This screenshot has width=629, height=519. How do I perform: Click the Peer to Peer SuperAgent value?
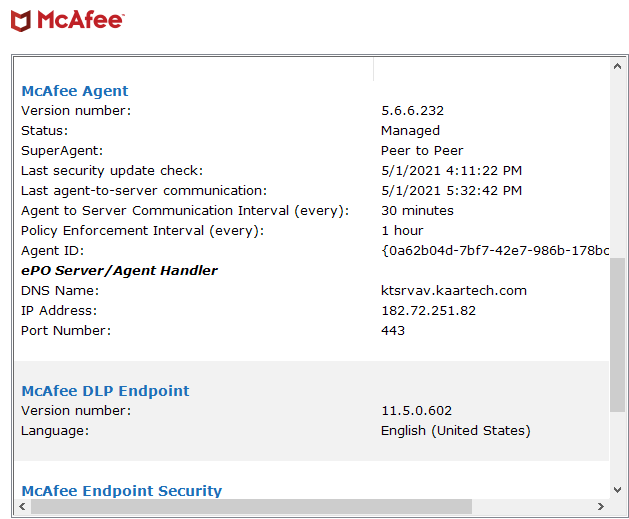[x=422, y=151]
